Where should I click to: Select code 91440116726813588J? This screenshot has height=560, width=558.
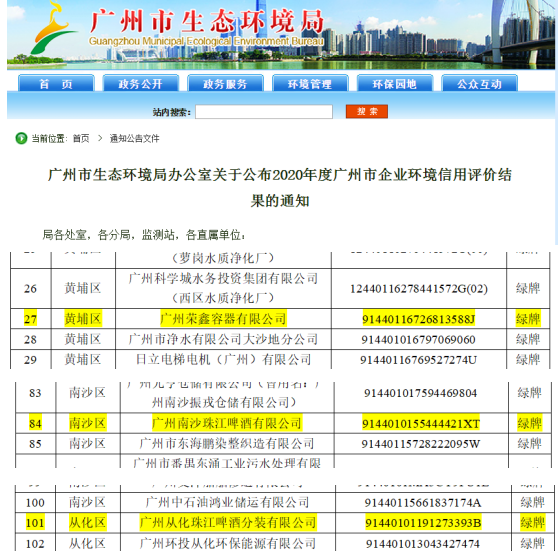pos(418,319)
